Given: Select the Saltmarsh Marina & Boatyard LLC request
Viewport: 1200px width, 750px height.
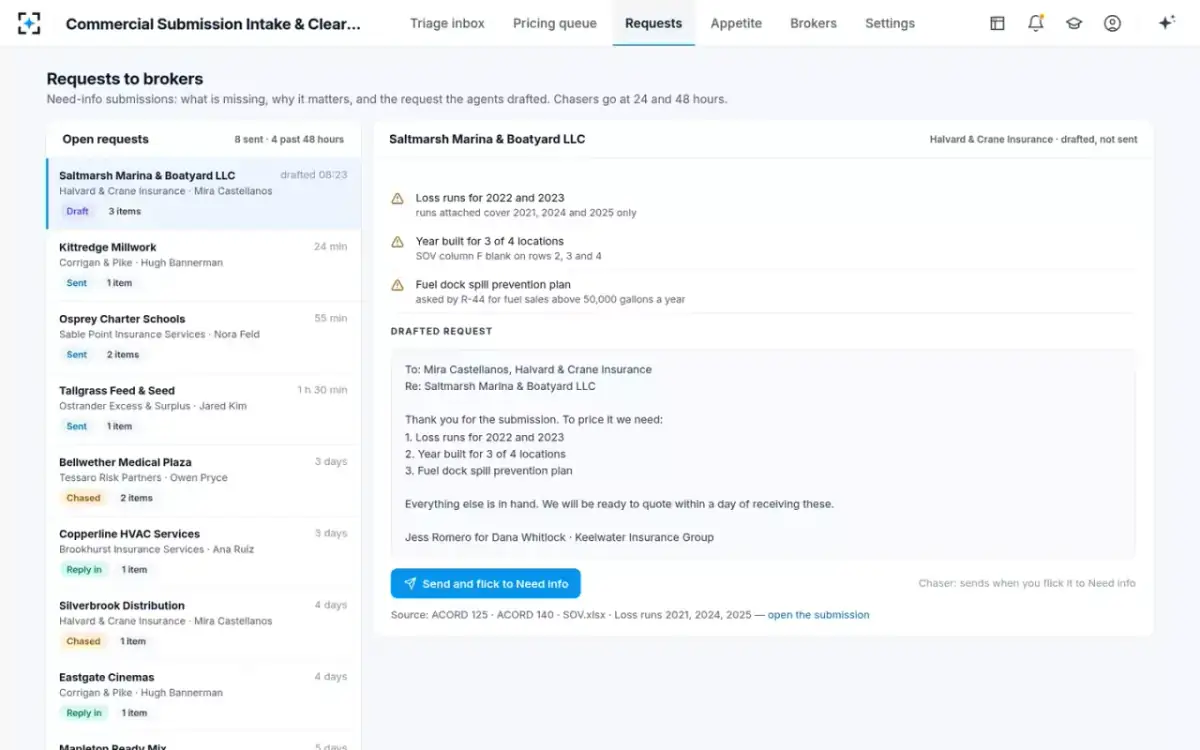Looking at the screenshot, I should point(204,193).
